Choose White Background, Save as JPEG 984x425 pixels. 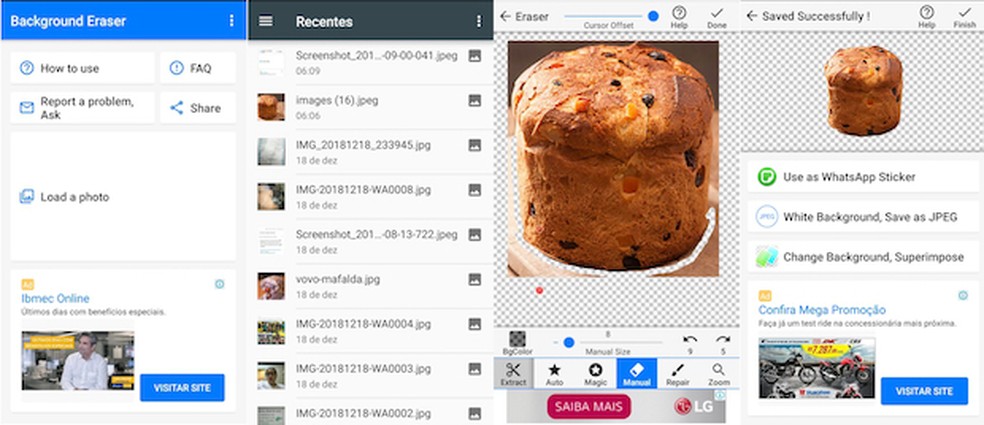(863, 217)
